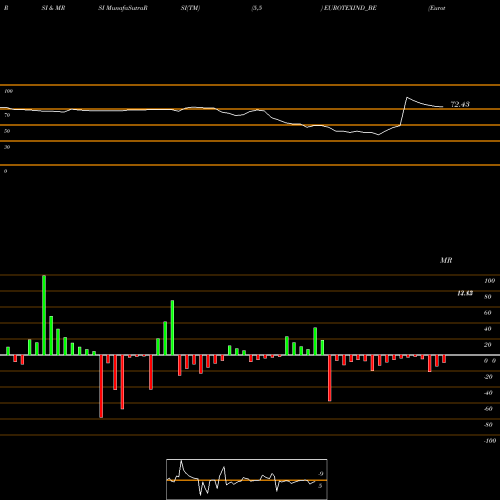This screenshot has height=500, width=500.
Task: Open the mini overview chart thumbnail at bottom
Action: pos(247,479)
